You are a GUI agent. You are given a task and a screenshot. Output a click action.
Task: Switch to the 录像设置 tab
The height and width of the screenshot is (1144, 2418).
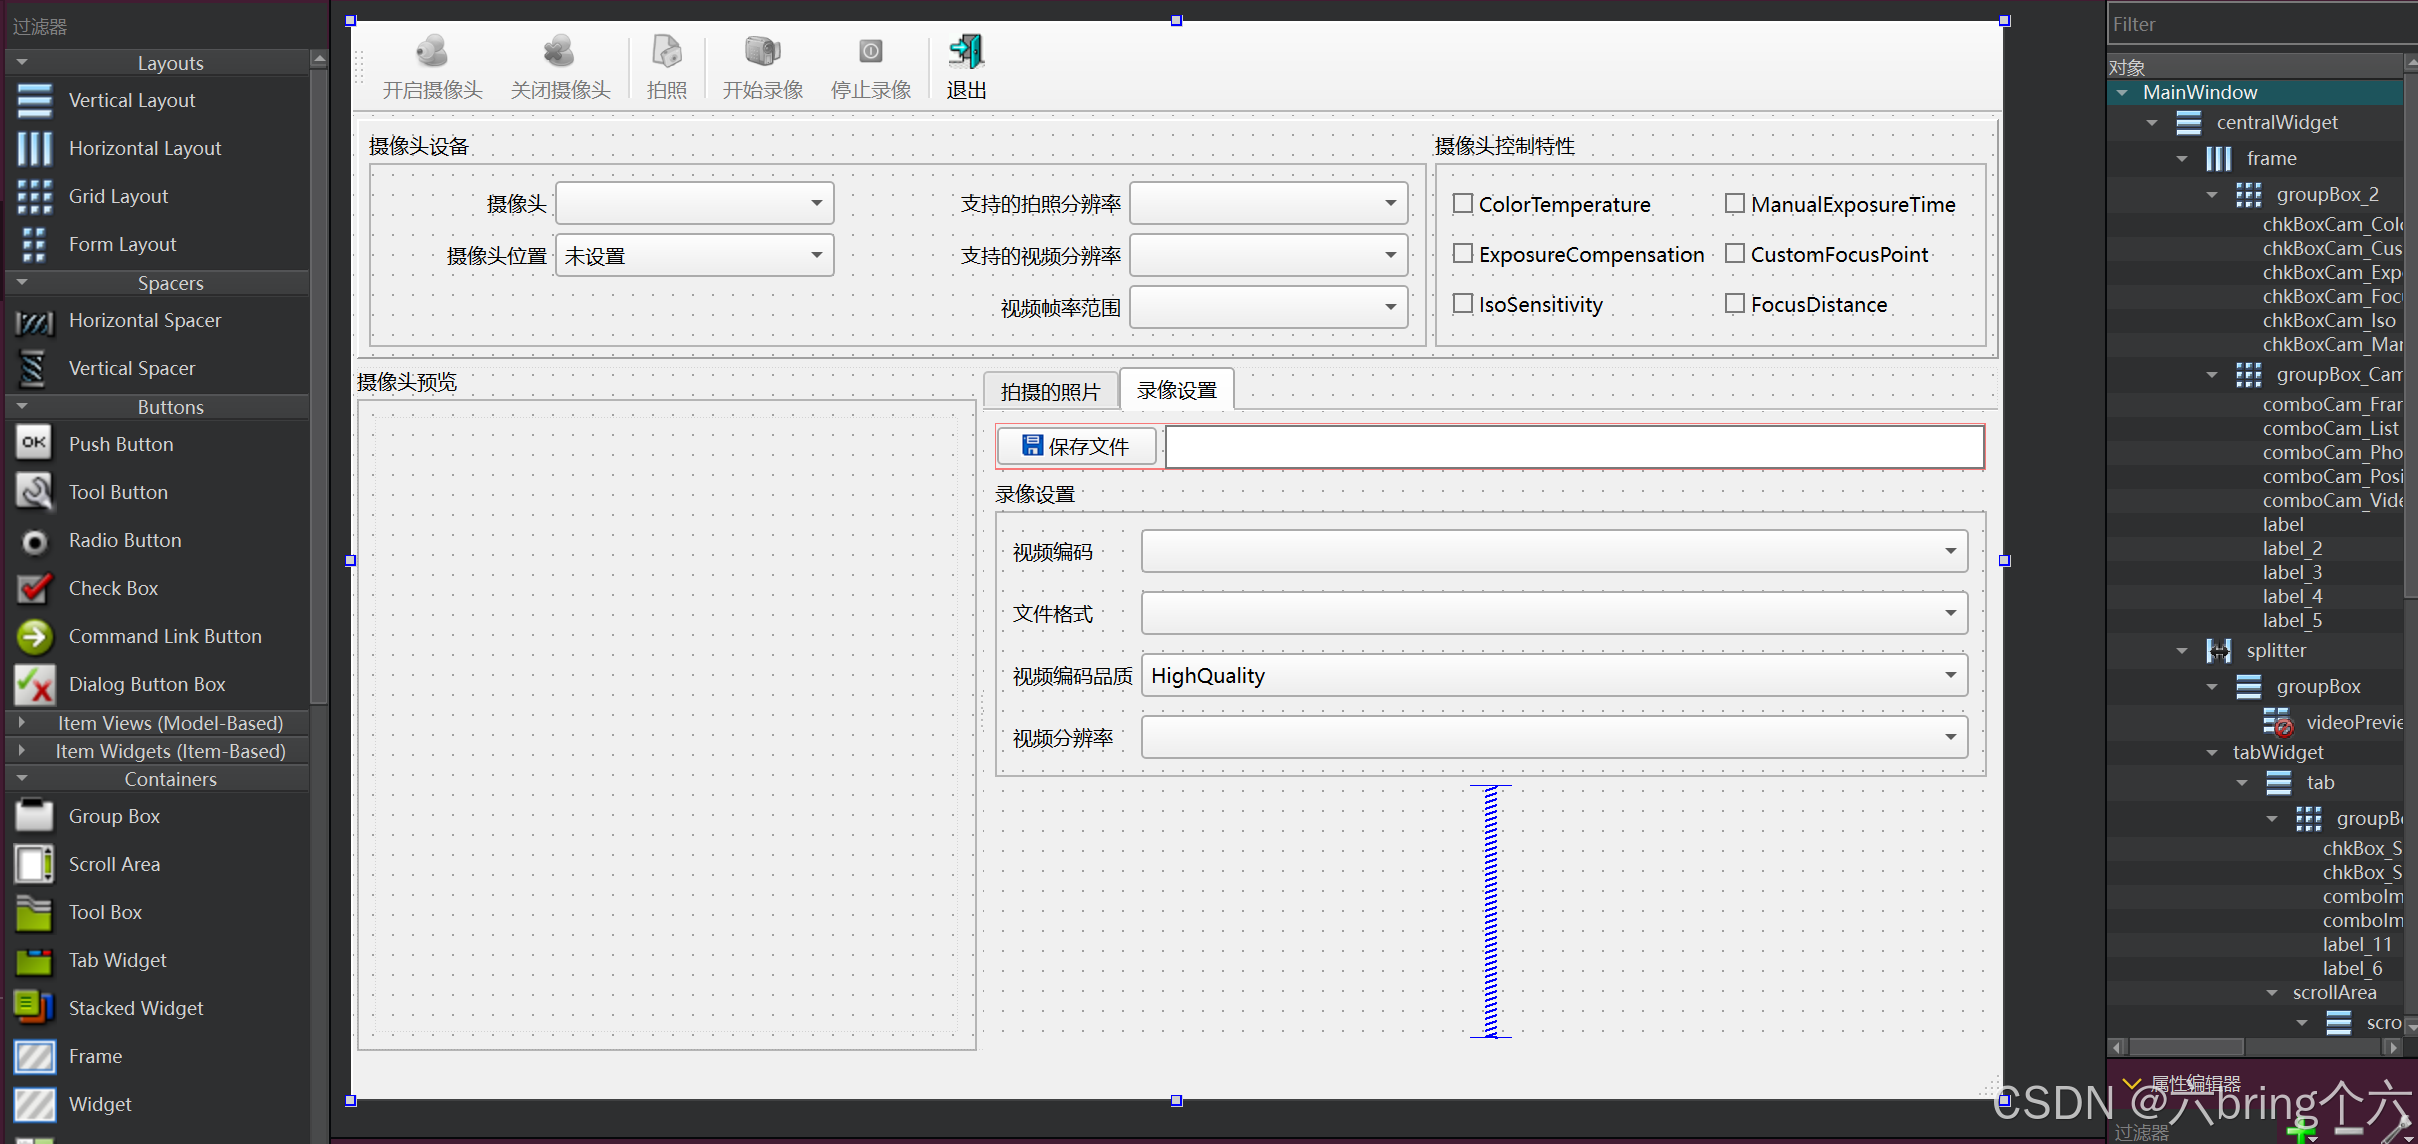[x=1176, y=390]
